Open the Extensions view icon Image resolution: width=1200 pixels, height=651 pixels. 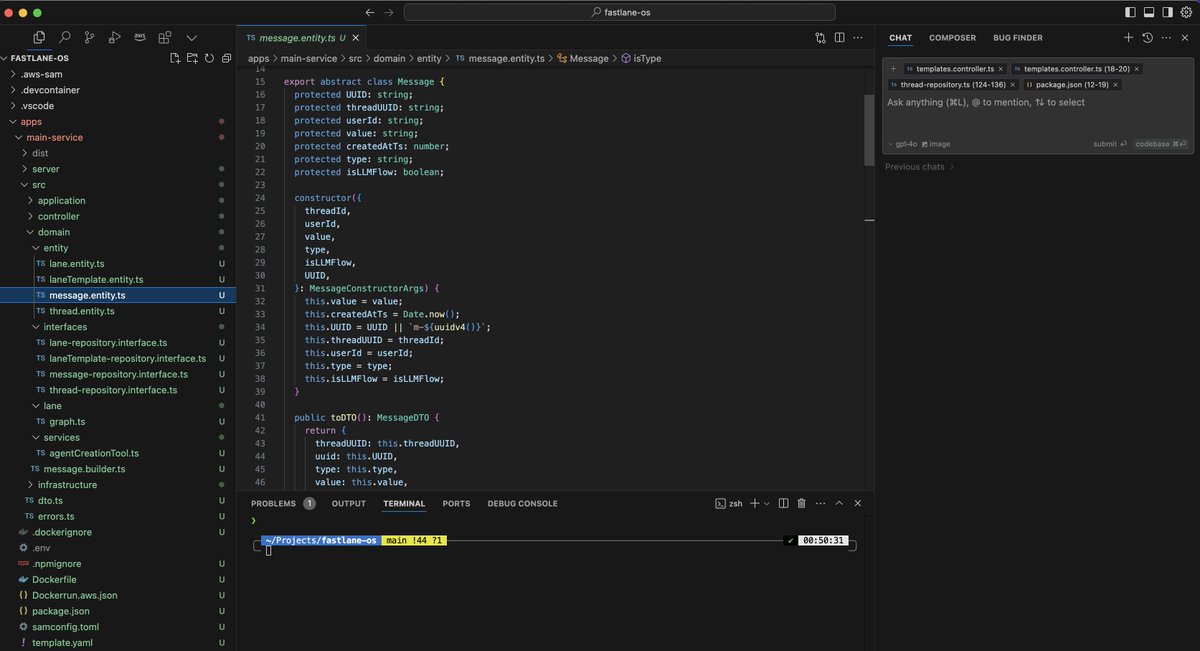(x=165, y=37)
